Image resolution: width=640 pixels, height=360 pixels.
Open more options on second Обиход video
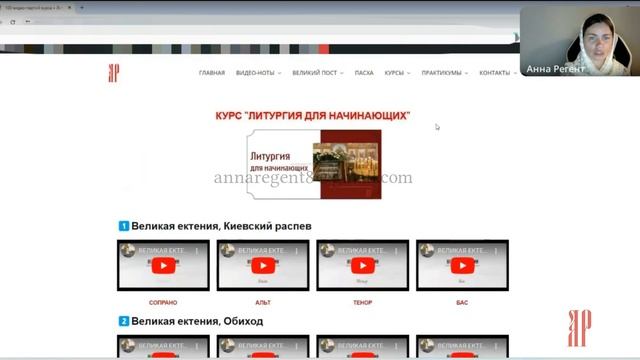(x=297, y=346)
